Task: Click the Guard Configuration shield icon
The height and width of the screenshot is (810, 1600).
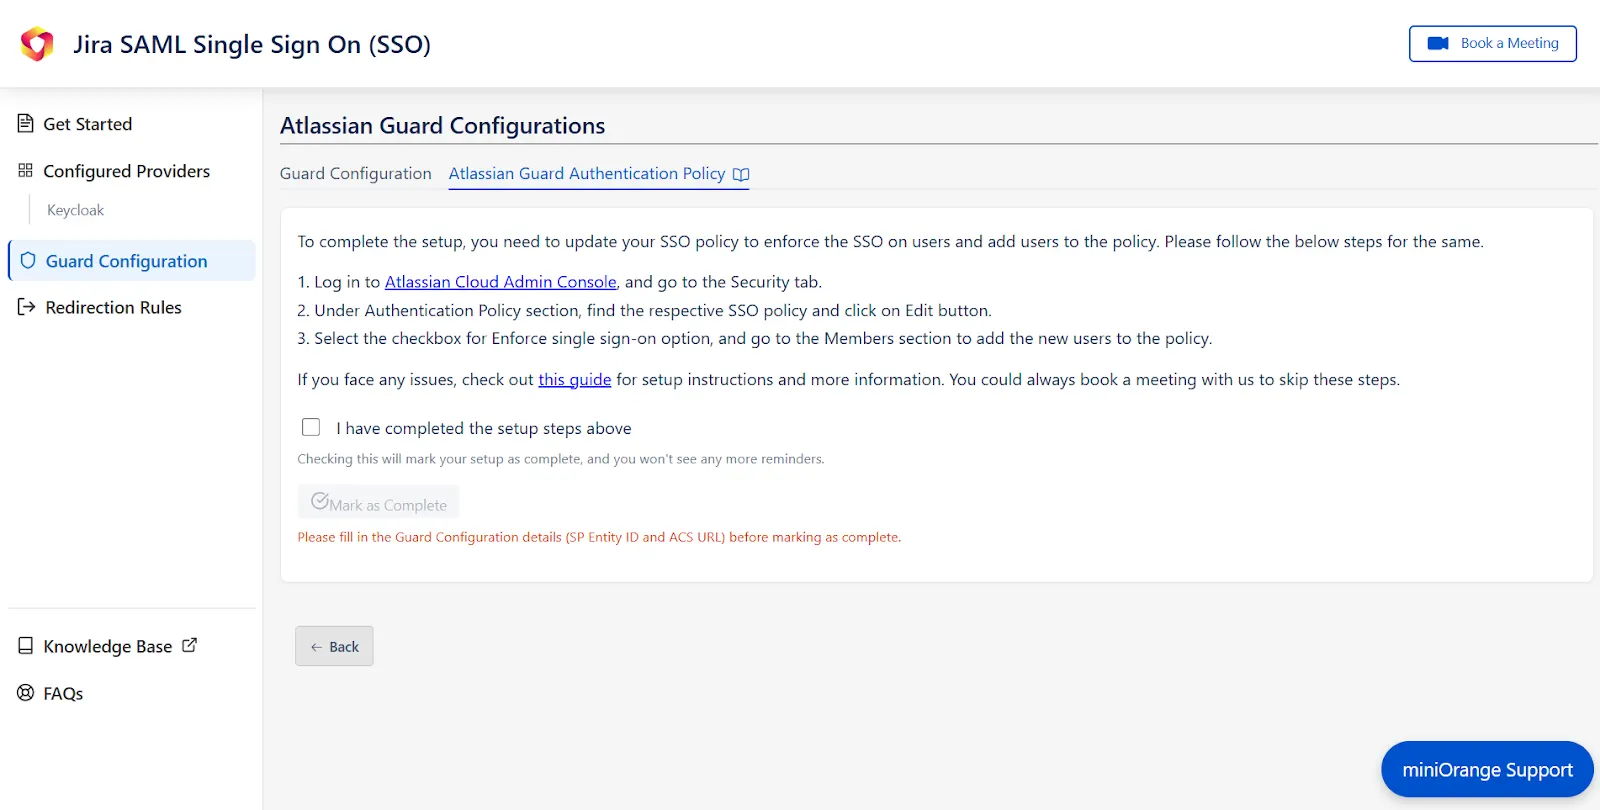Action: click(x=28, y=260)
